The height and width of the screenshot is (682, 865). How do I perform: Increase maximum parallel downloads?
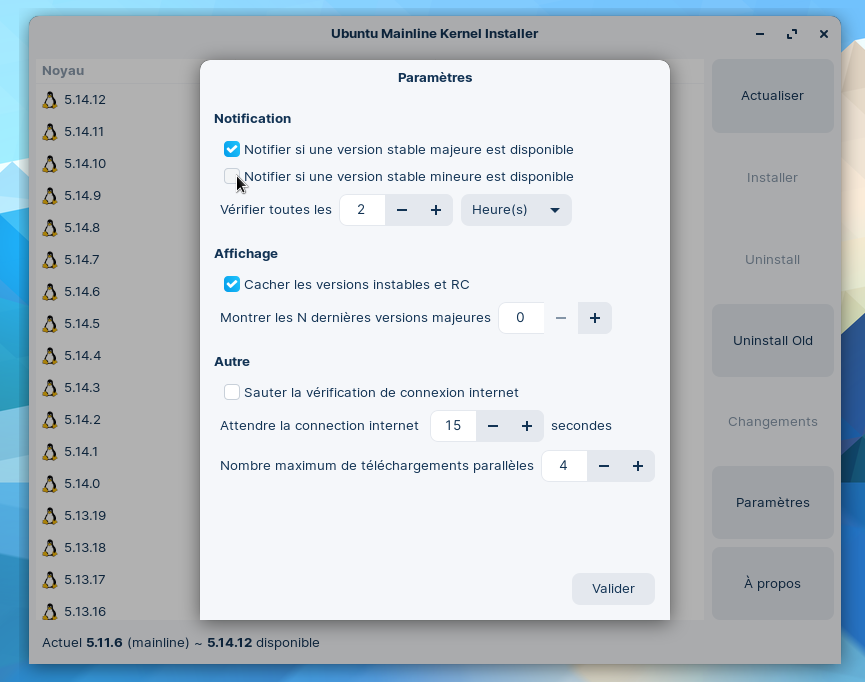coord(637,466)
